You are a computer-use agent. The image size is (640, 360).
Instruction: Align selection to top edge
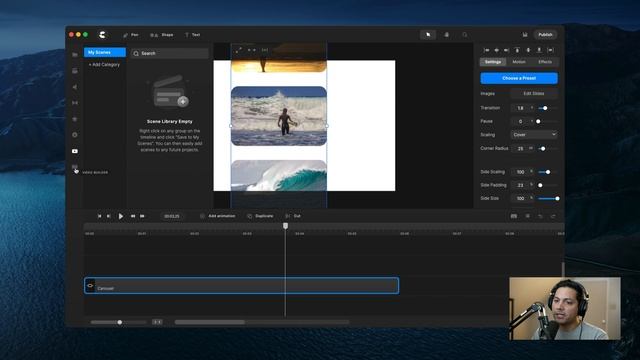click(517, 50)
